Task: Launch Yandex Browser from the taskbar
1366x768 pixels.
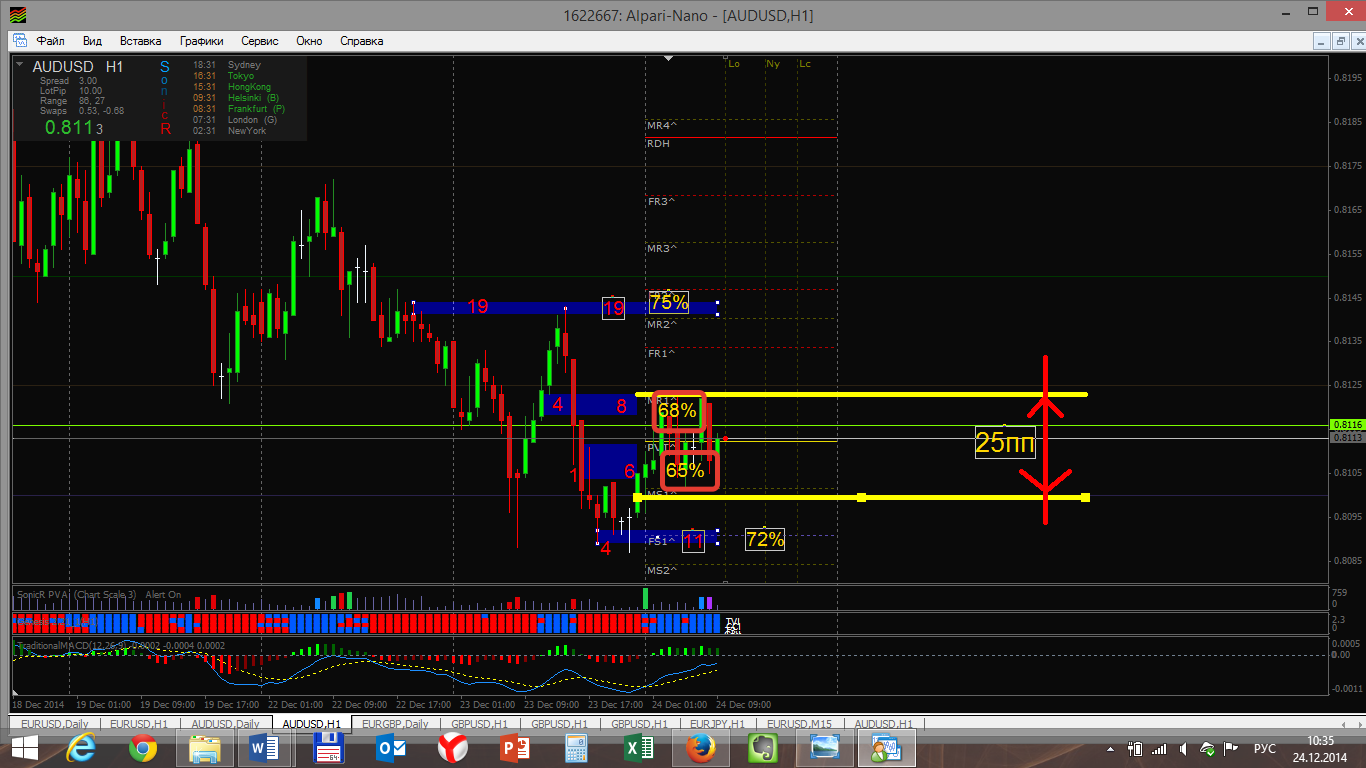Action: pyautogui.click(x=452, y=748)
